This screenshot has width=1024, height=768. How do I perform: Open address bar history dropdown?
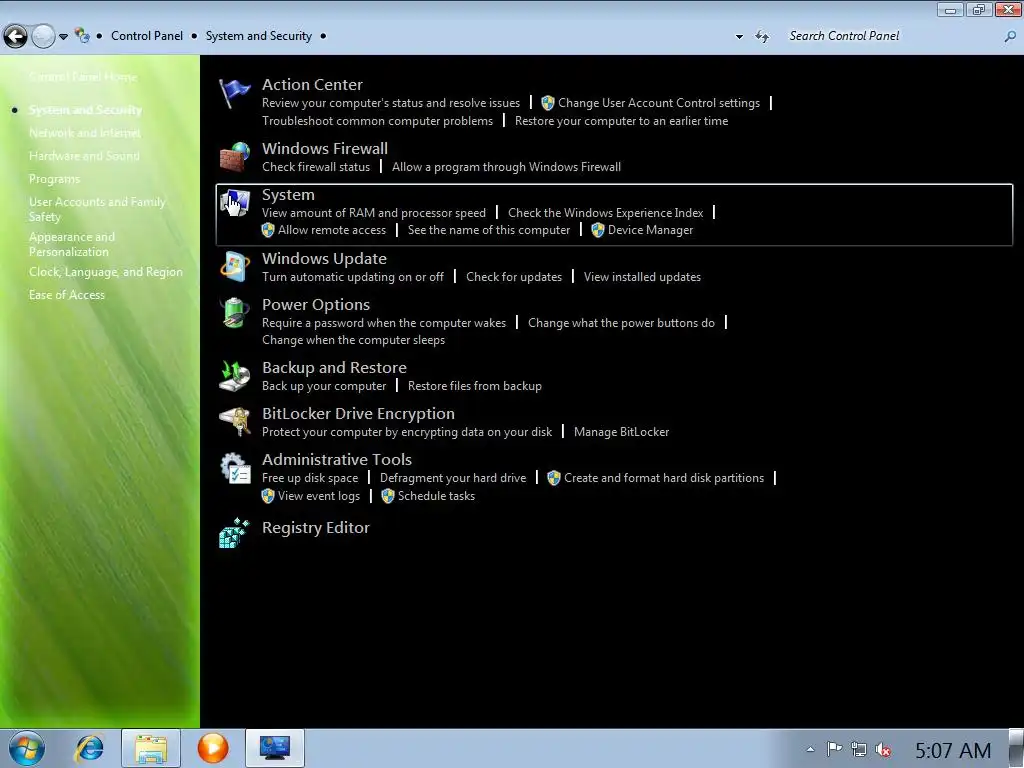click(739, 37)
